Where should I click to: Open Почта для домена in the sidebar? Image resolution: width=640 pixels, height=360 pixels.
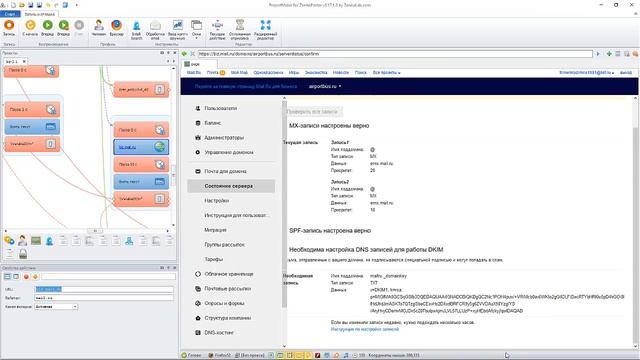click(225, 171)
